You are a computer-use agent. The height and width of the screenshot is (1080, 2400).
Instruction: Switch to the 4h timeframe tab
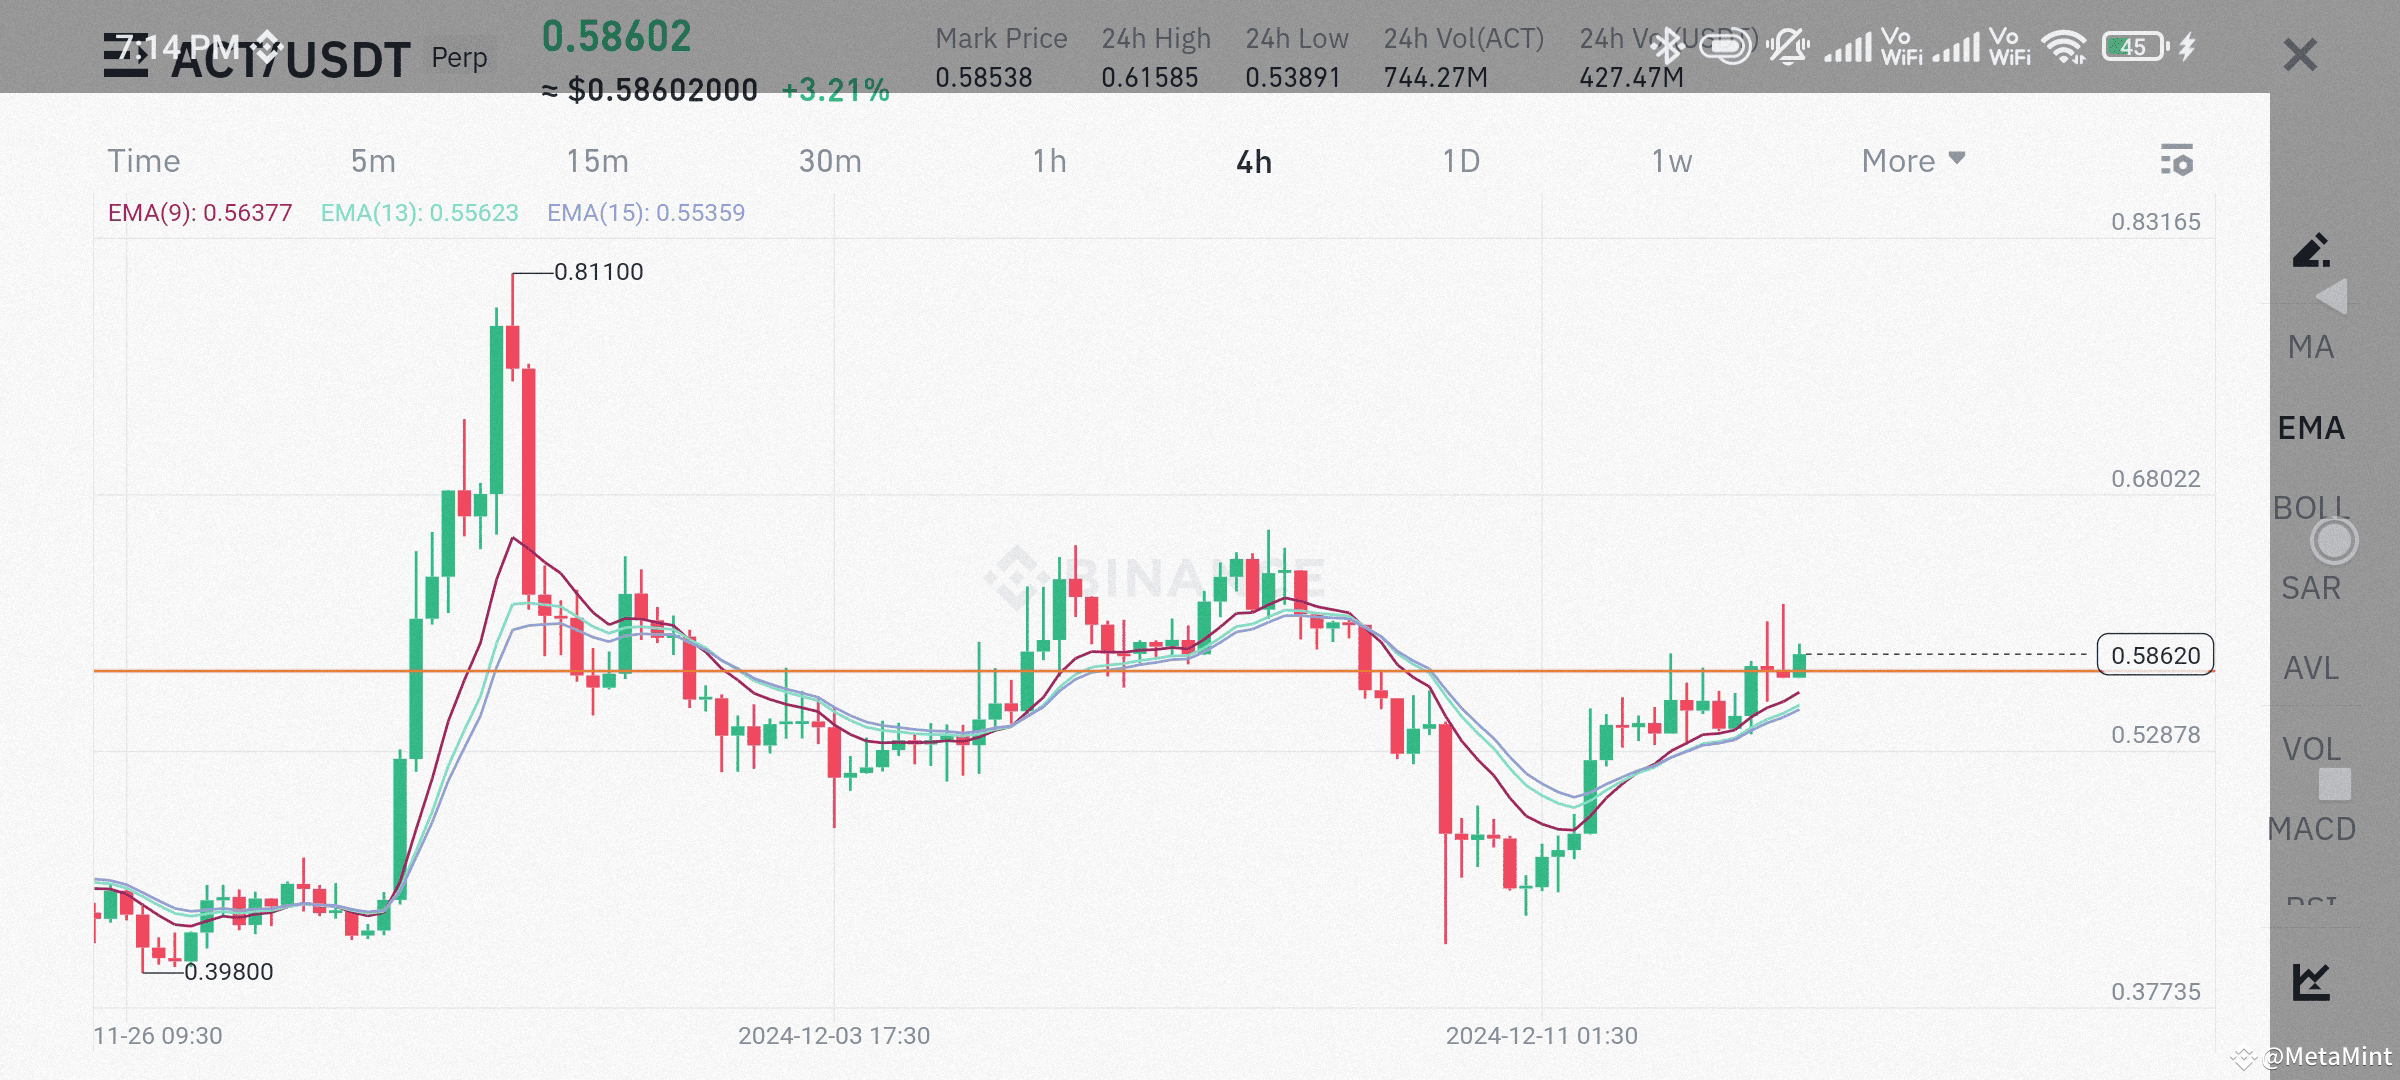pos(1253,160)
